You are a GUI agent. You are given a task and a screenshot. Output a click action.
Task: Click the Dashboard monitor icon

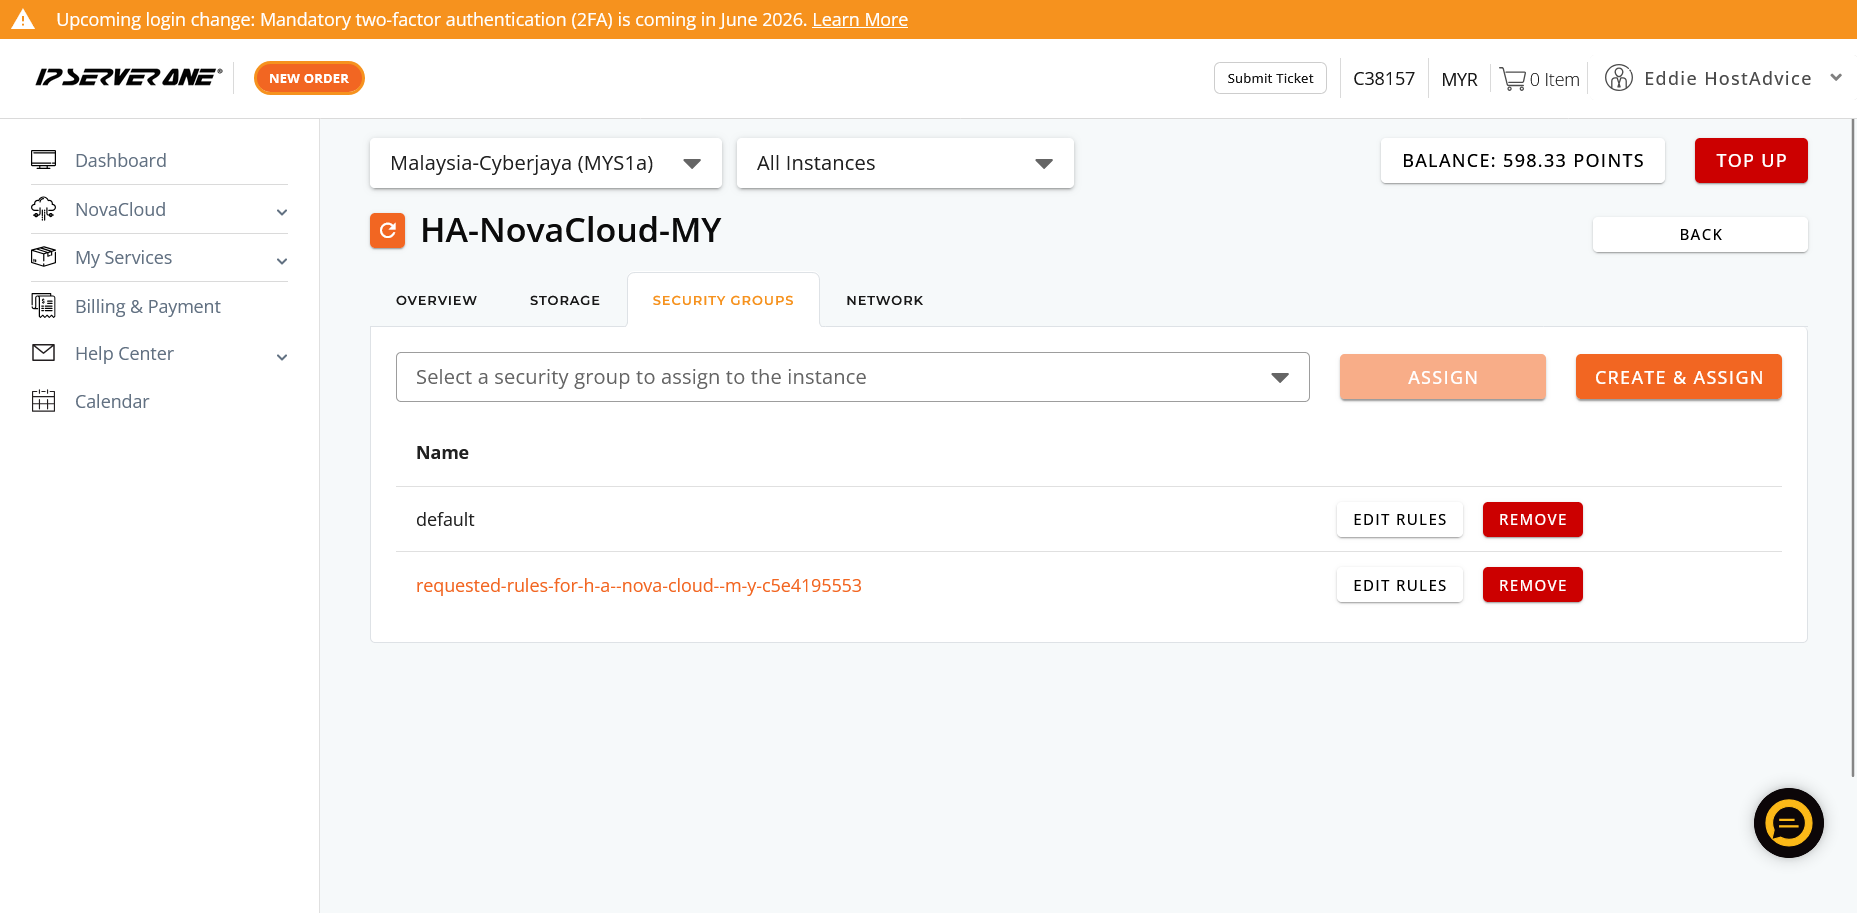click(43, 160)
